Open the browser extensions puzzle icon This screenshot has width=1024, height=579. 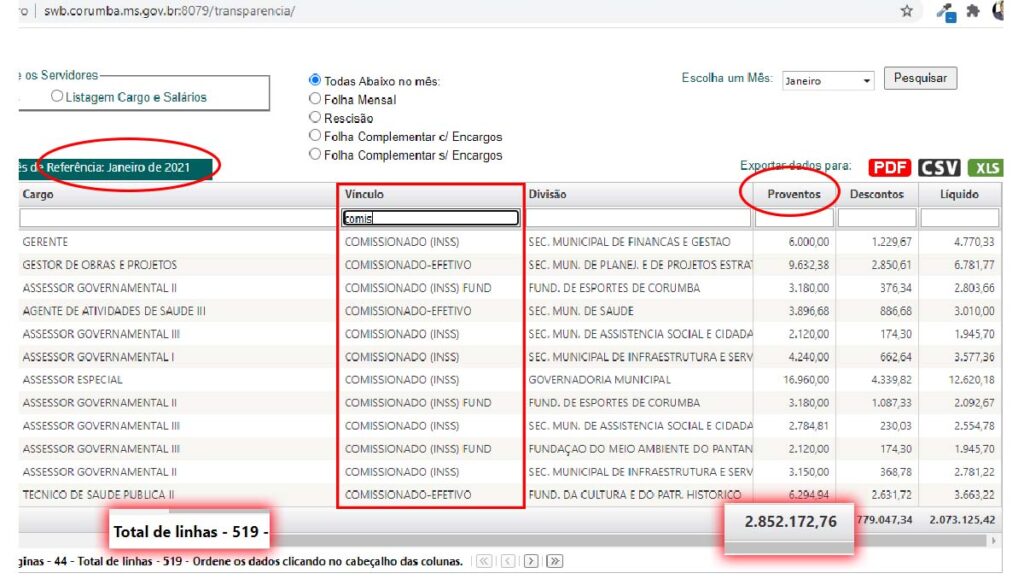point(973,10)
